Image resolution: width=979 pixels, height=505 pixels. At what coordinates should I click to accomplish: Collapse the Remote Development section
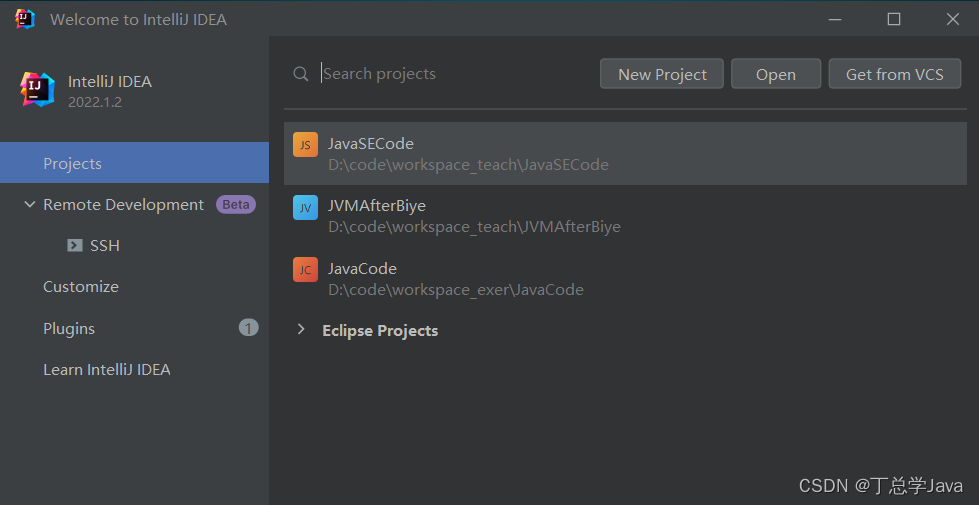pyautogui.click(x=29, y=204)
